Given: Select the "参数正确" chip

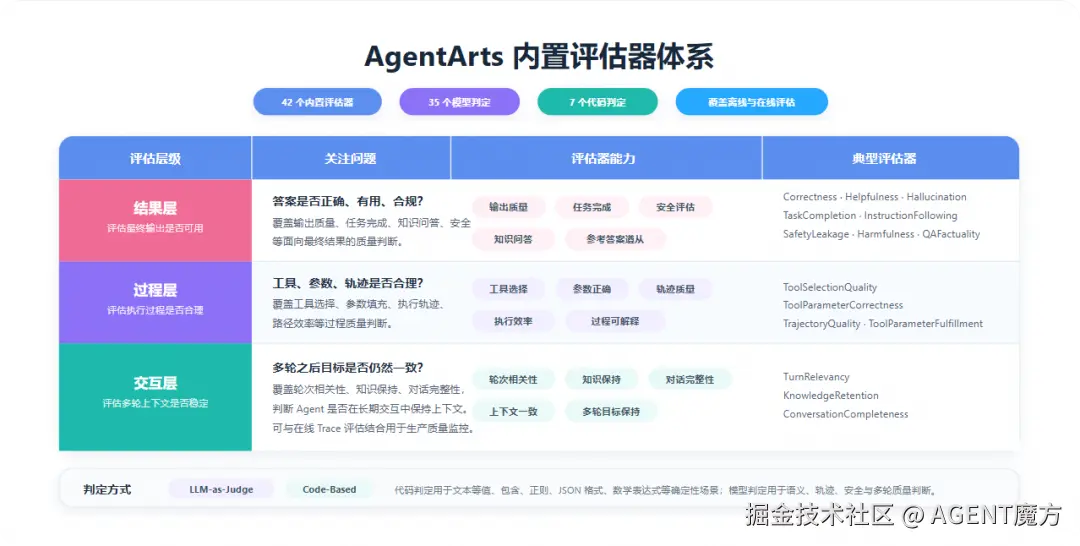Looking at the screenshot, I should coord(592,289).
